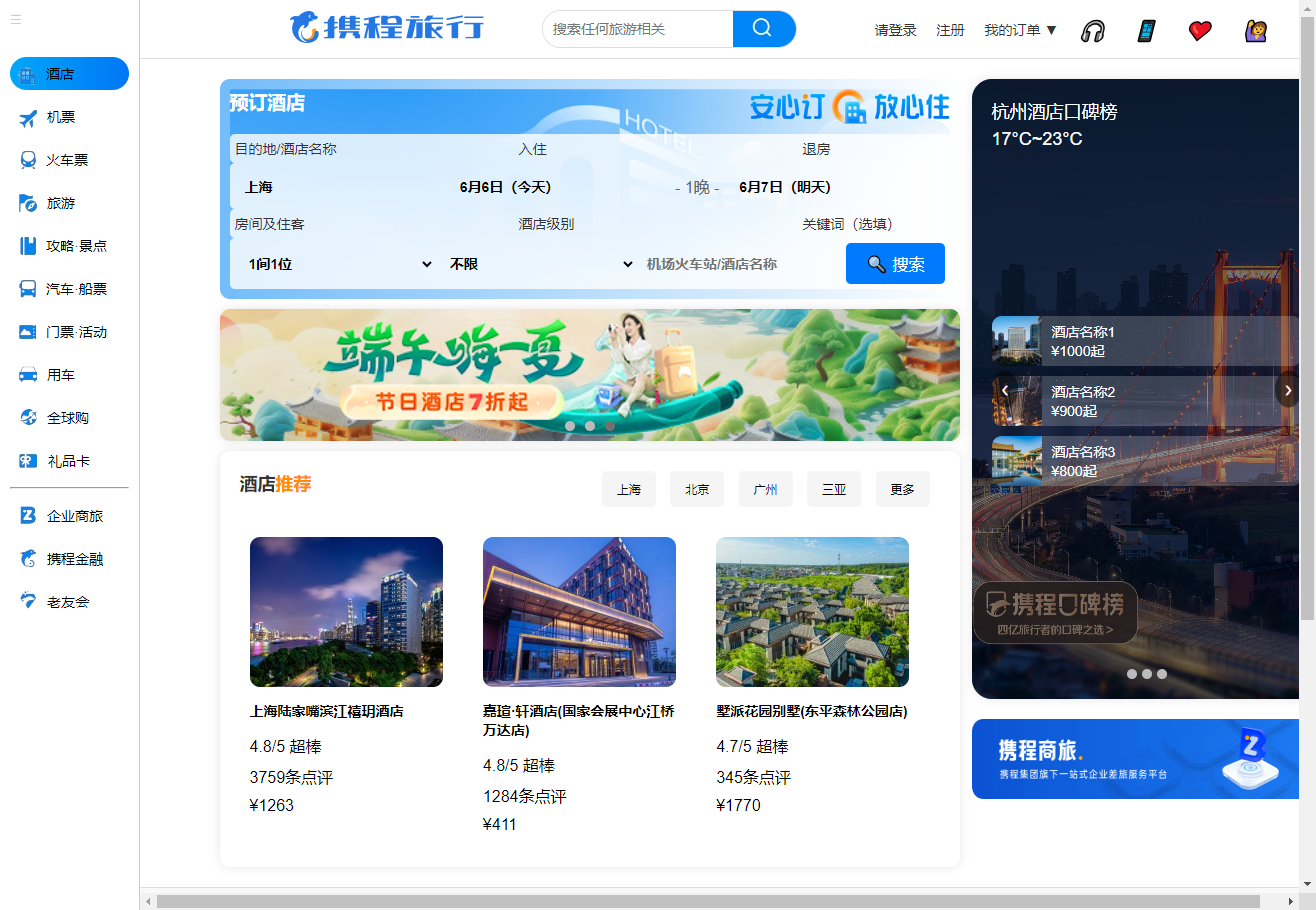Screen dimensions: 1316x910
Task: Click 更多 cities button
Action: click(903, 489)
